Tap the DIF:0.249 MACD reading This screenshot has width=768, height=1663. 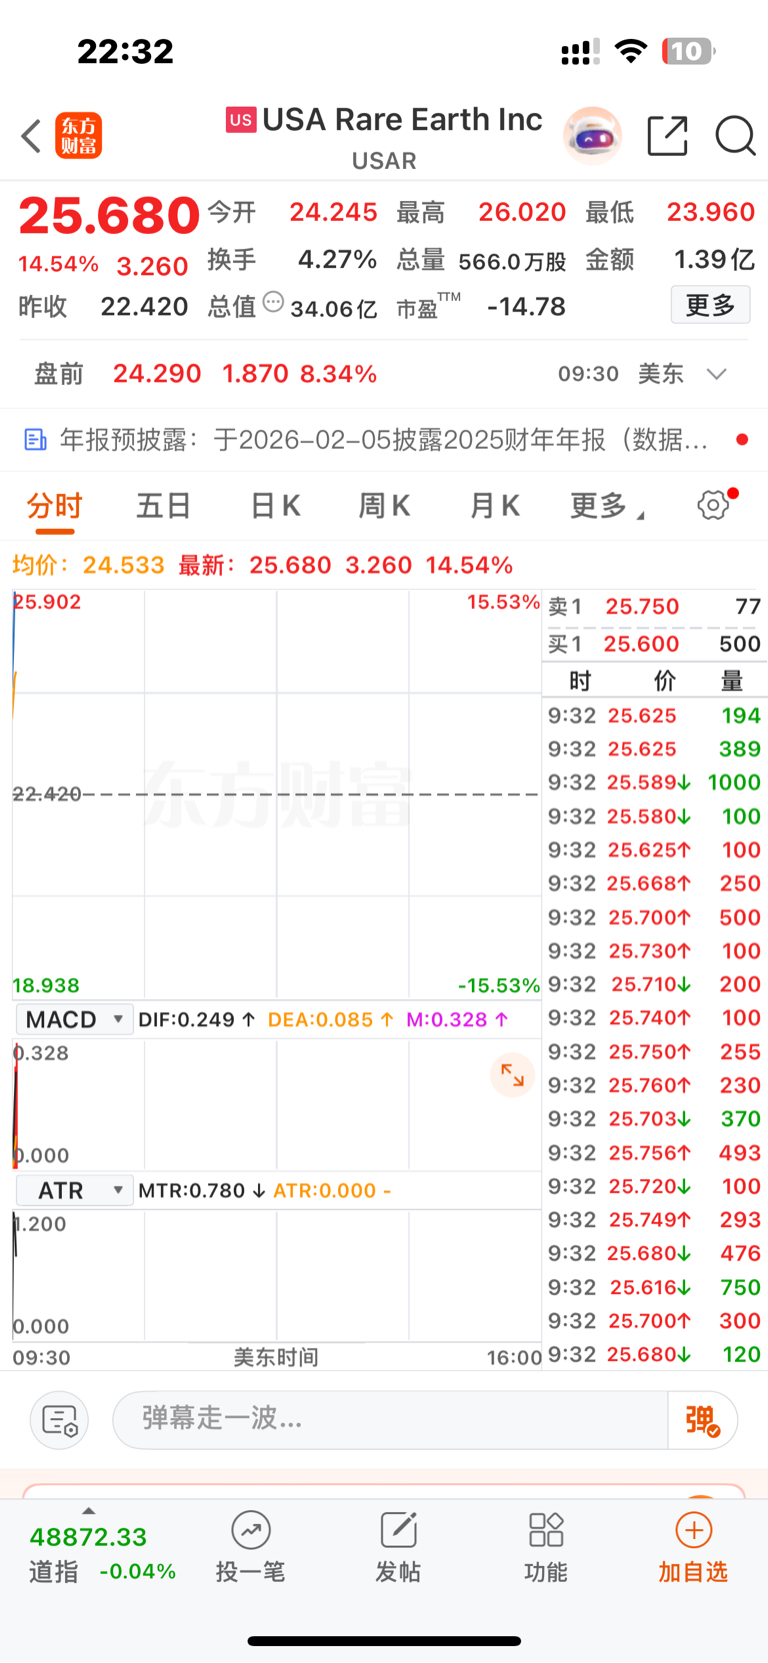point(197,1020)
